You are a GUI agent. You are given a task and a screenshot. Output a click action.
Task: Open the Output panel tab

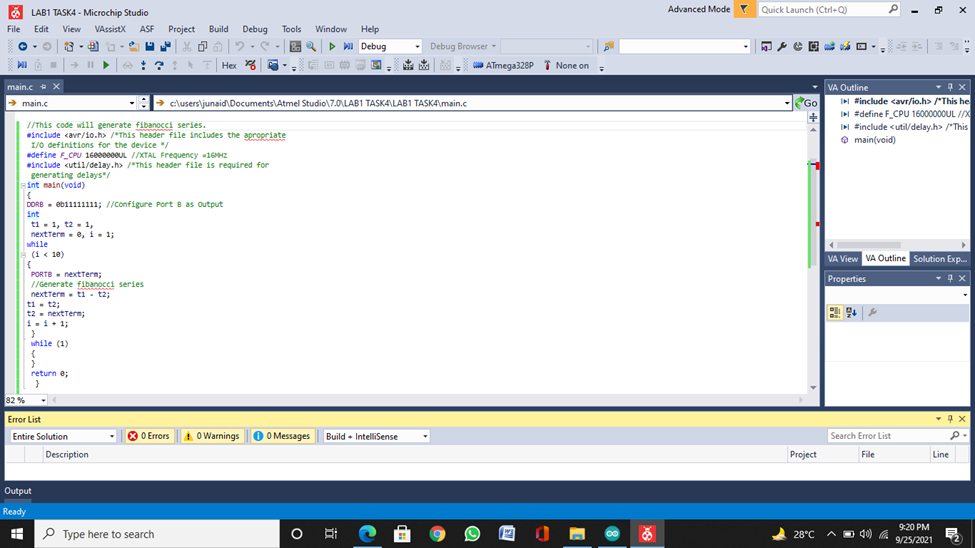(x=18, y=491)
